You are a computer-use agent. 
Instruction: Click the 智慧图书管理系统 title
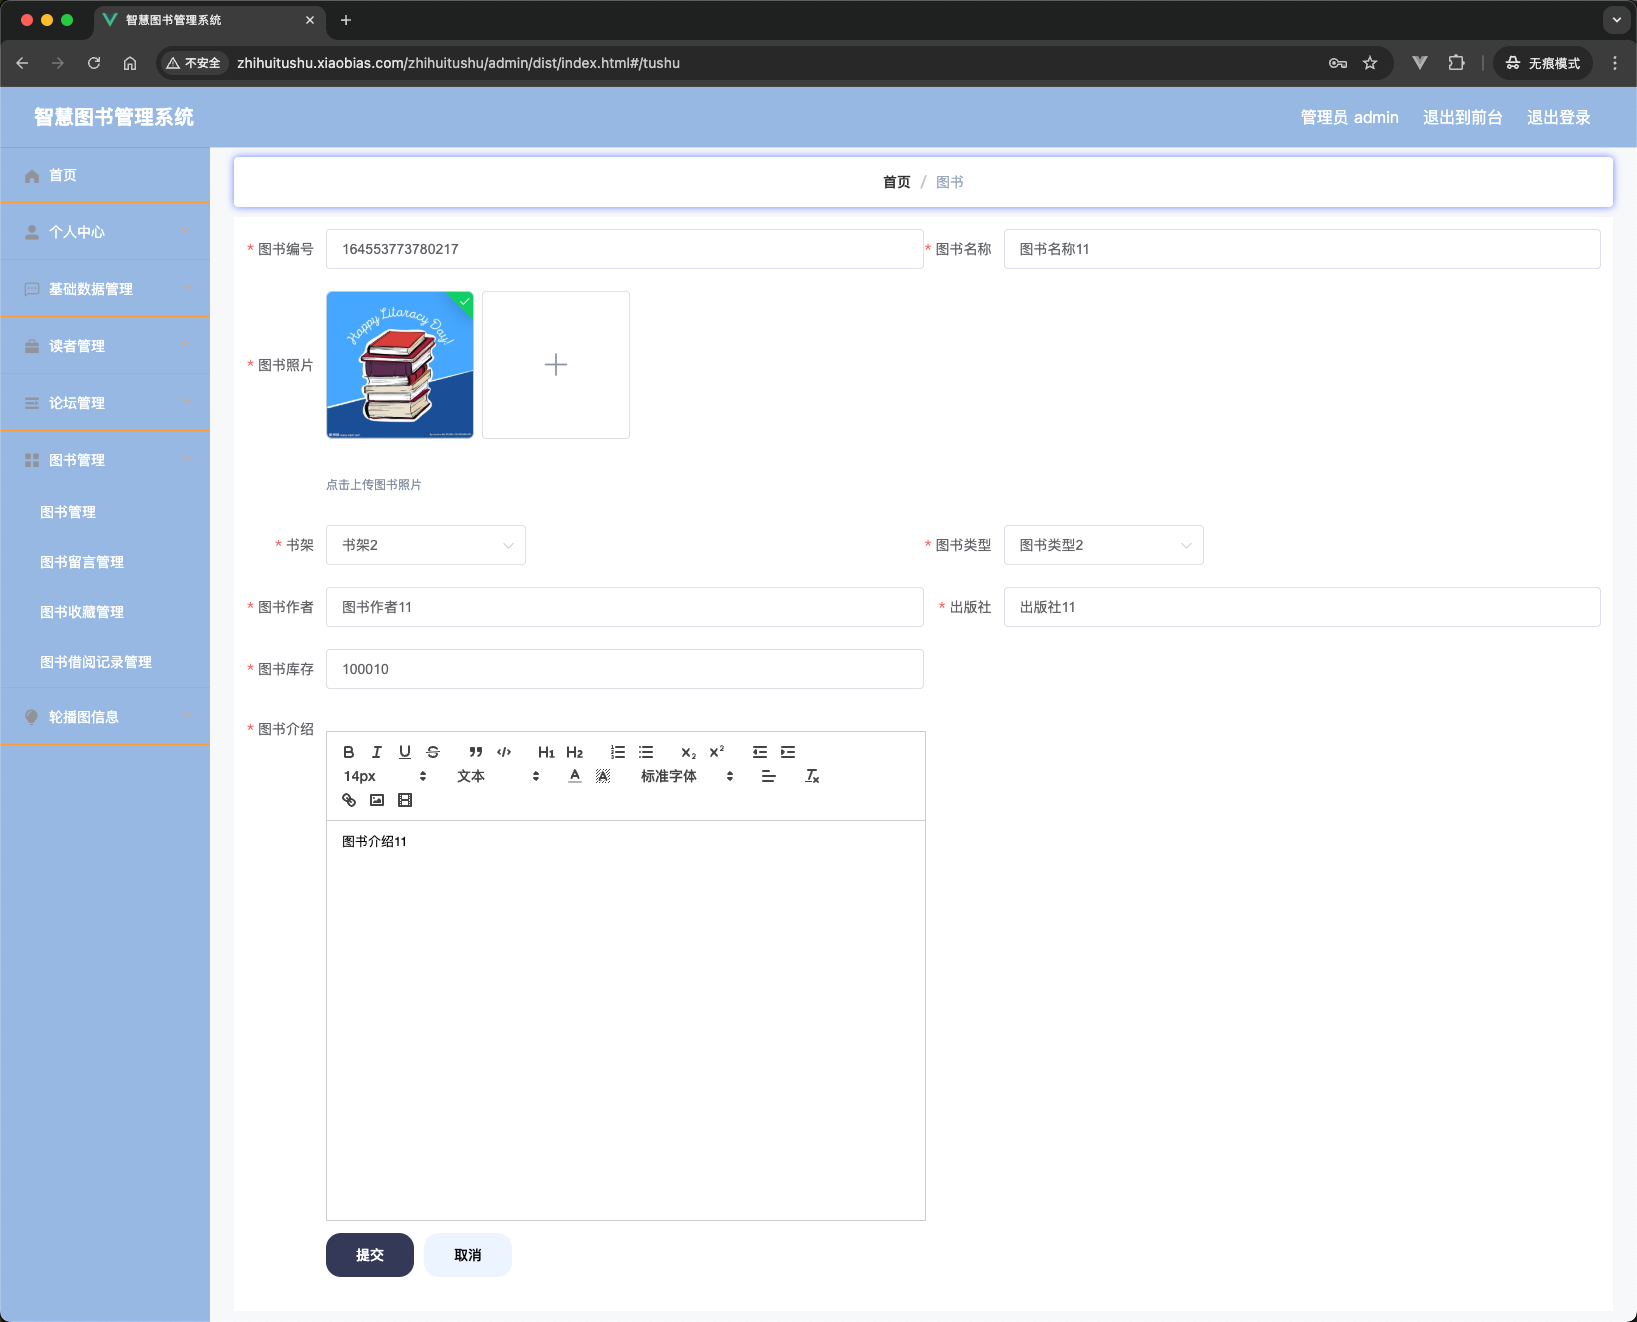(114, 117)
